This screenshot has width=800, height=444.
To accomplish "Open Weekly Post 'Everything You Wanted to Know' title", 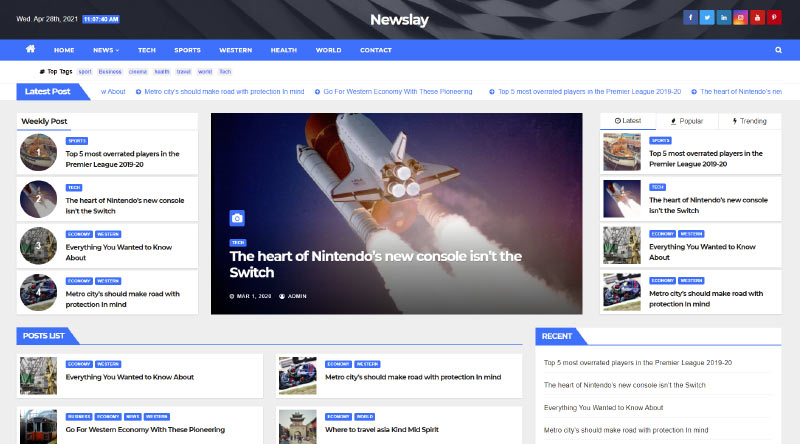I will (x=119, y=252).
